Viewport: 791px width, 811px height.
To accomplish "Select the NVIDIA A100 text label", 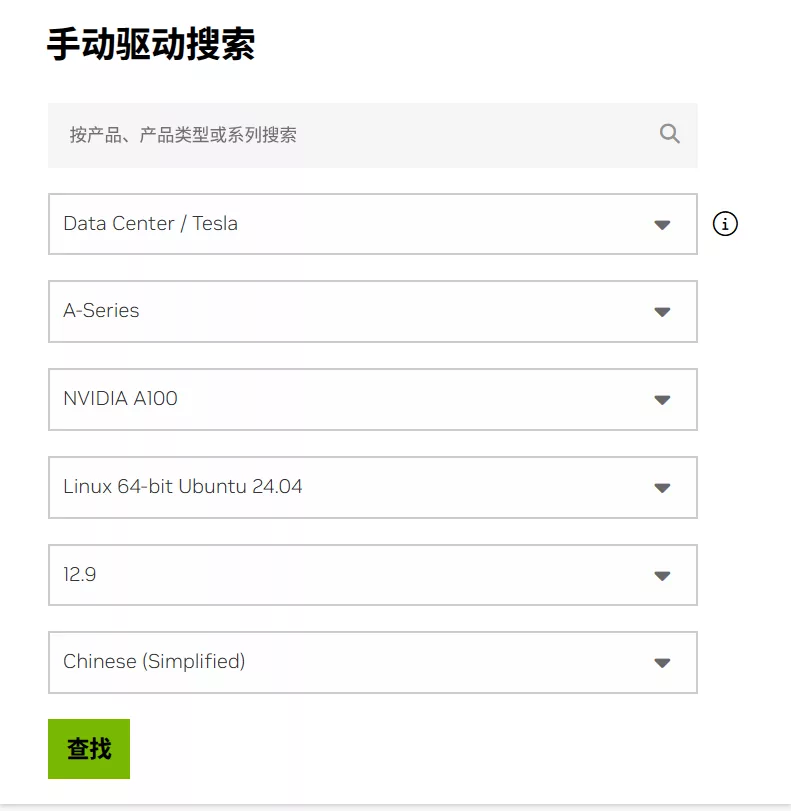I will pyautogui.click(x=120, y=399).
